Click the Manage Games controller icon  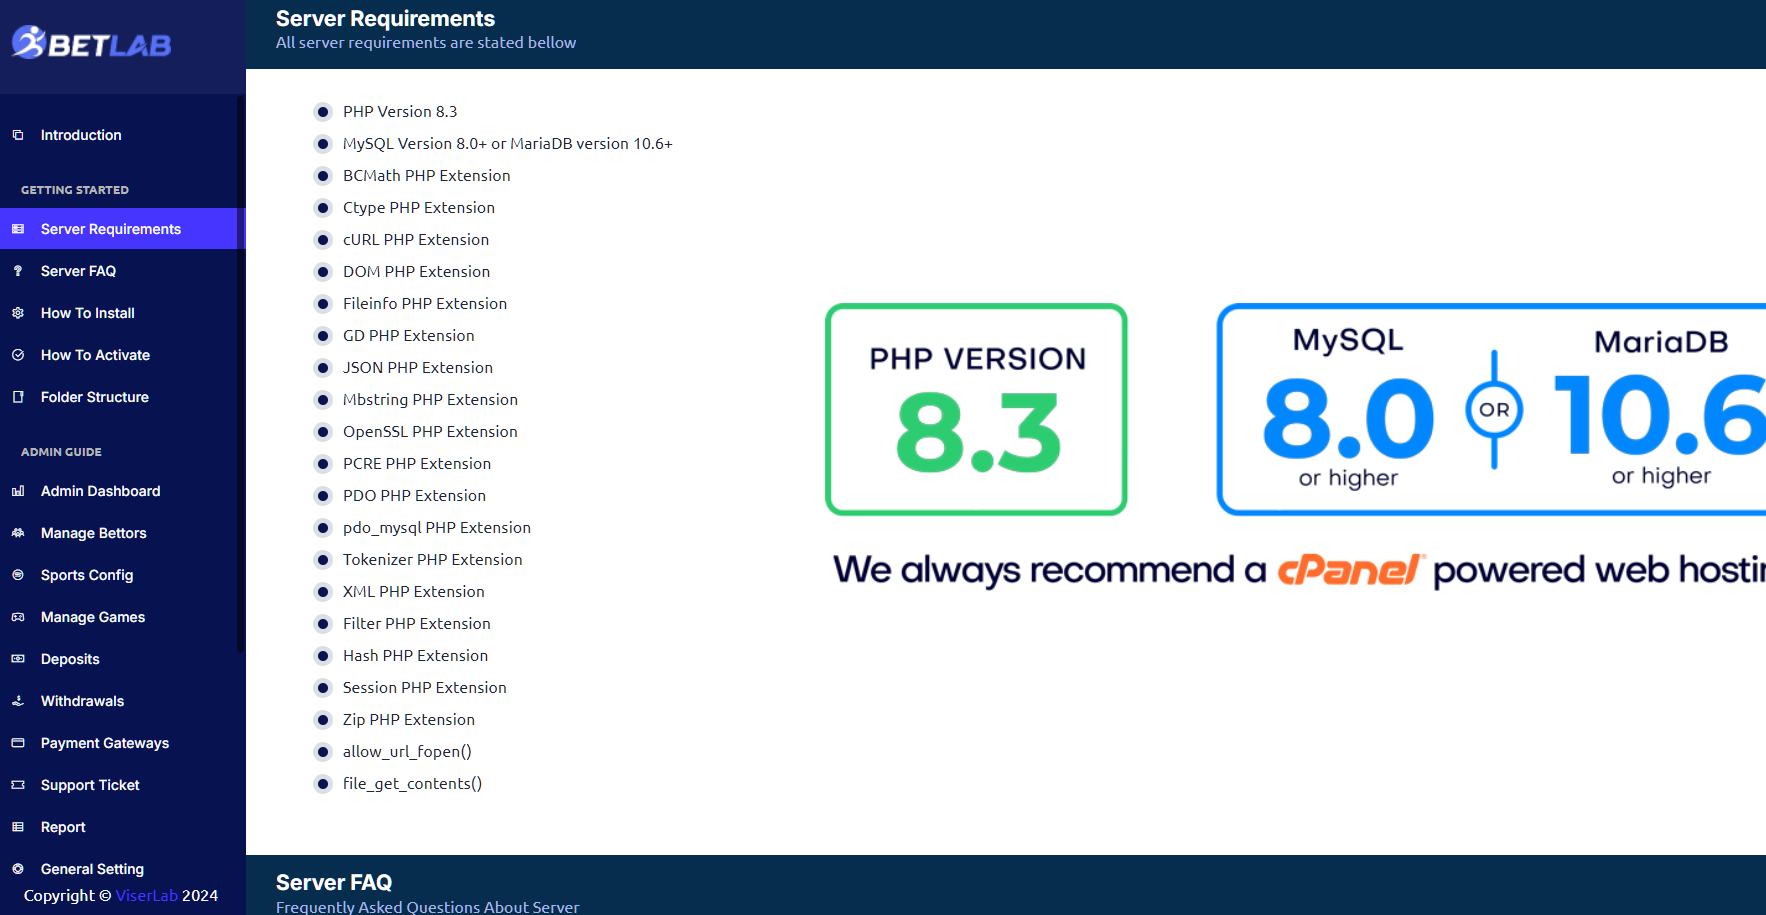click(x=18, y=617)
